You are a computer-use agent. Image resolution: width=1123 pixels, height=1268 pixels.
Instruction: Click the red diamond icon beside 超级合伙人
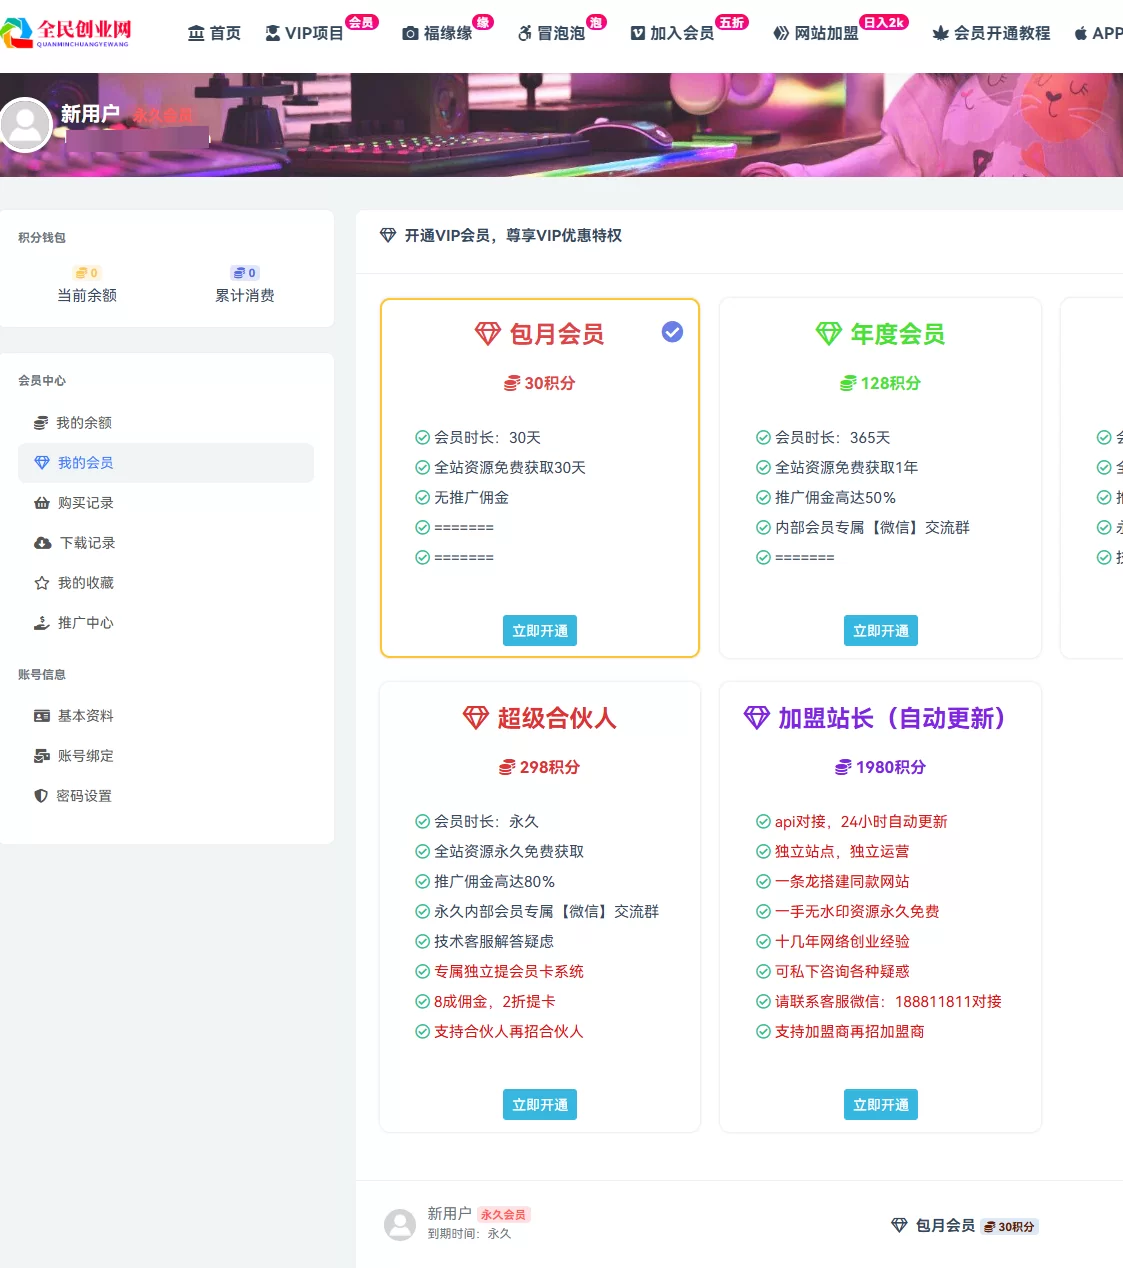[475, 718]
